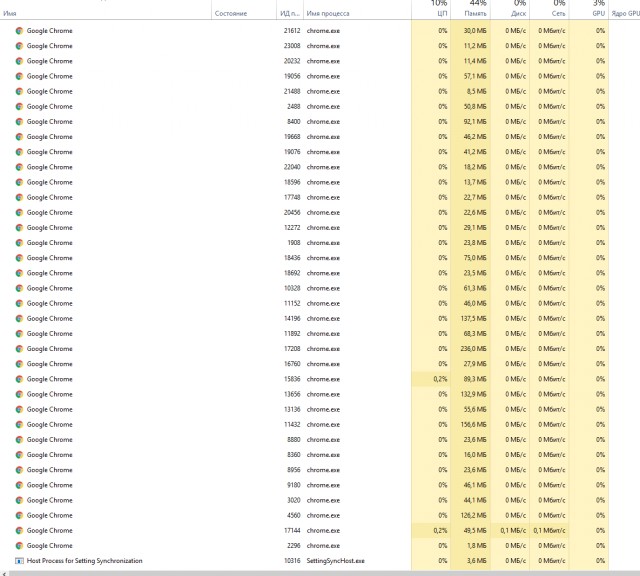Click the Chrome icon for PID 18596
The image size is (640, 576).
(19, 182)
